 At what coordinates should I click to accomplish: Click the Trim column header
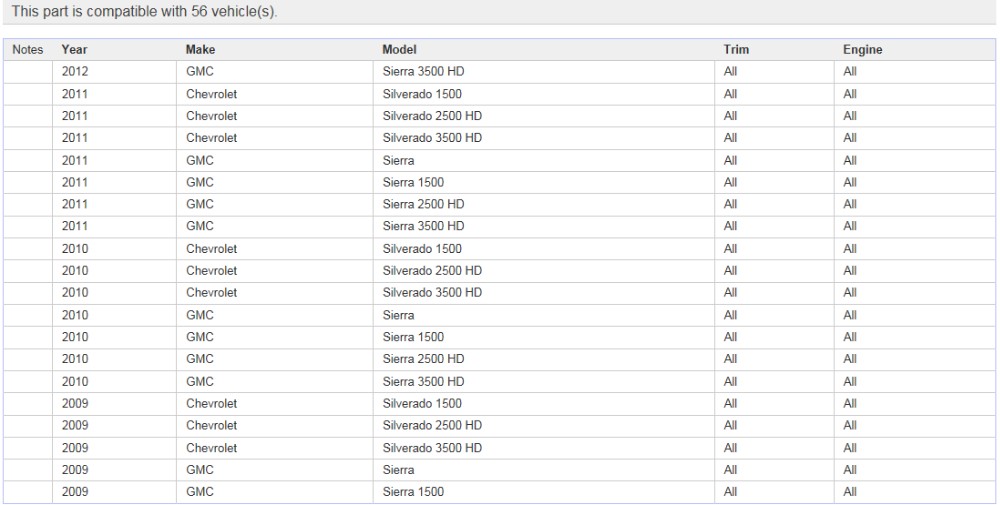pos(736,49)
